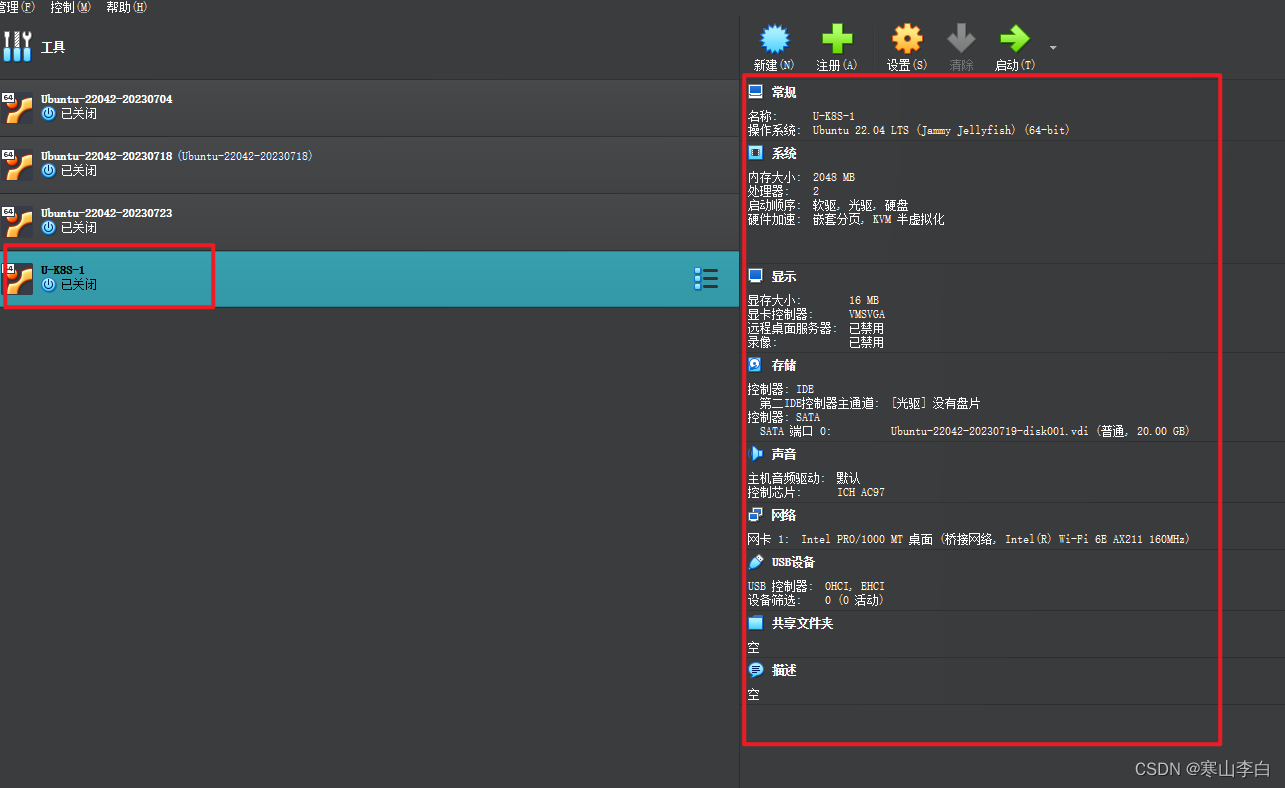
Task: Click the Audio (声音) speaker icon
Action: (756, 453)
